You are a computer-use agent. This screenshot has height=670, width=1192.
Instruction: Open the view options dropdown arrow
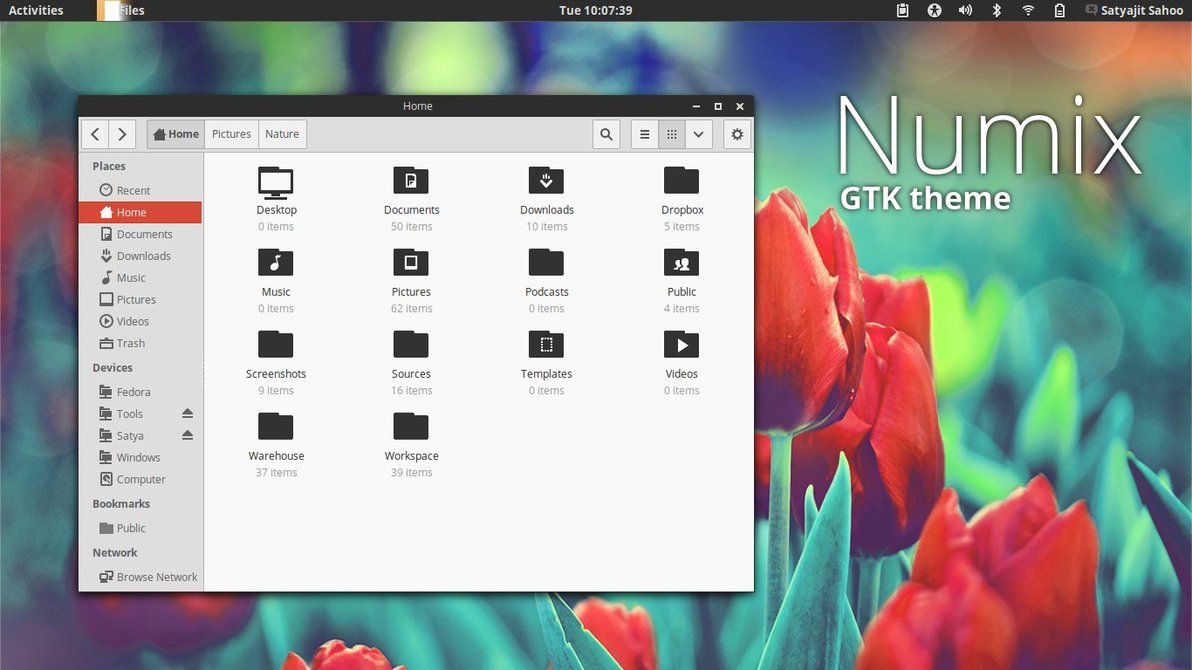point(699,135)
